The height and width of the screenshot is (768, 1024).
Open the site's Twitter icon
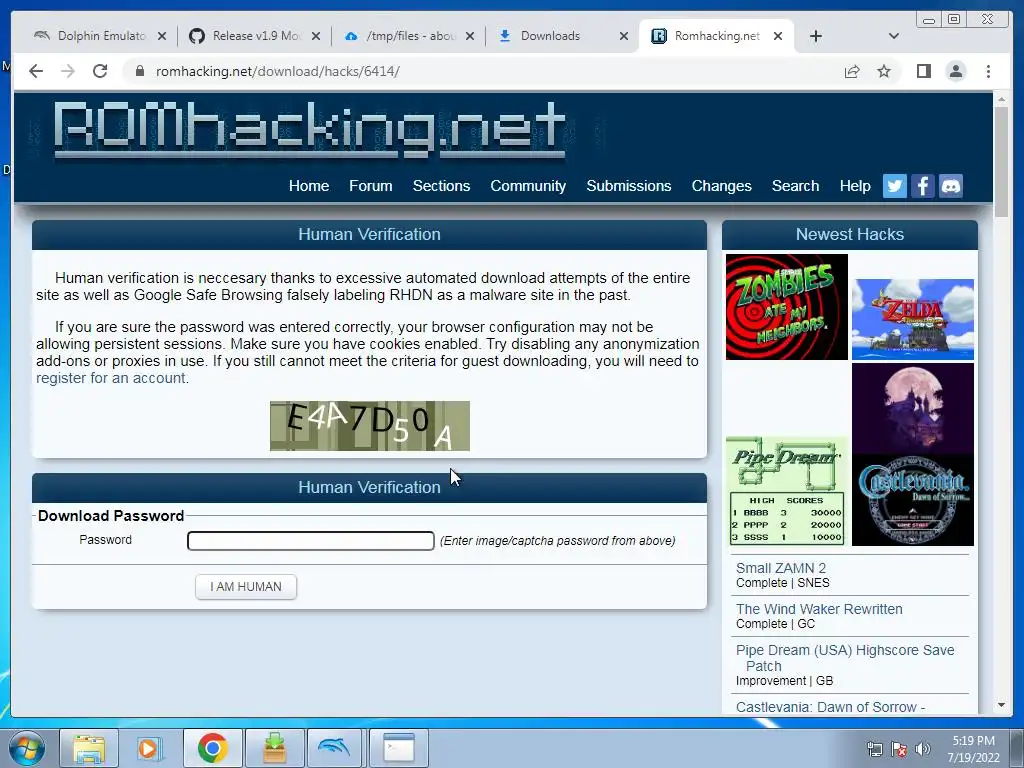pos(895,186)
